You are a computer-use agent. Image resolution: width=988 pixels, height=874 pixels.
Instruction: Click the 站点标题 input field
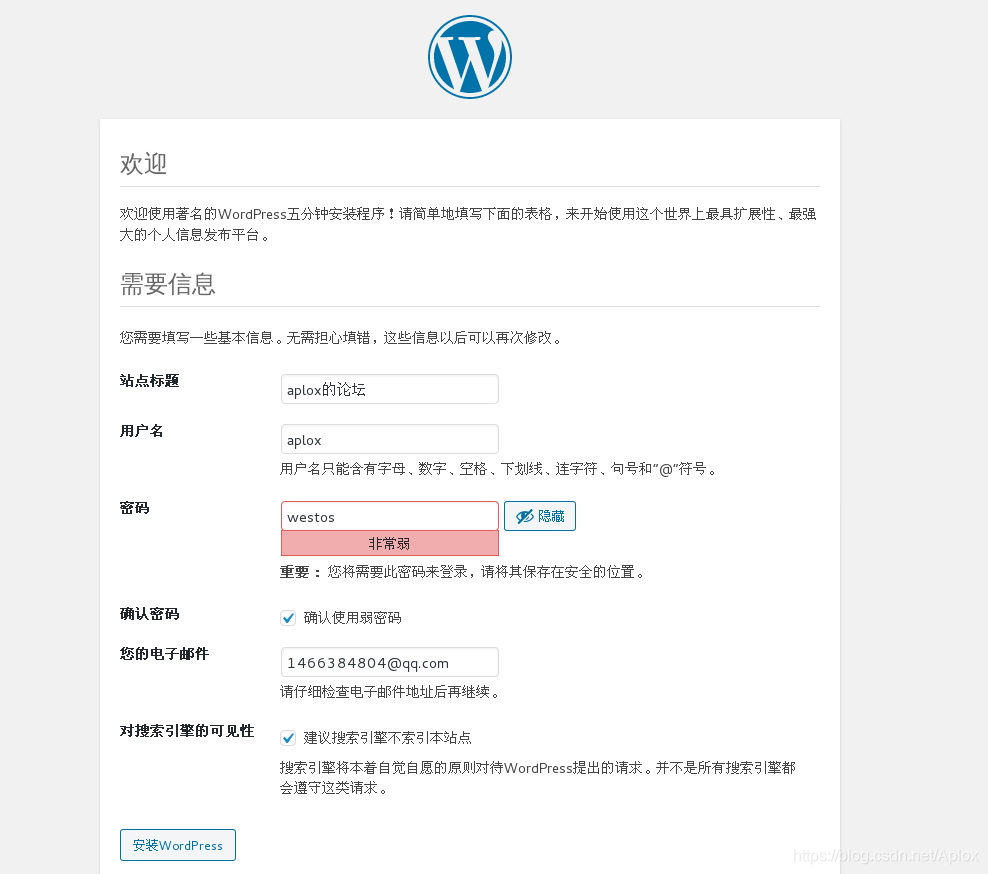pyautogui.click(x=389, y=389)
